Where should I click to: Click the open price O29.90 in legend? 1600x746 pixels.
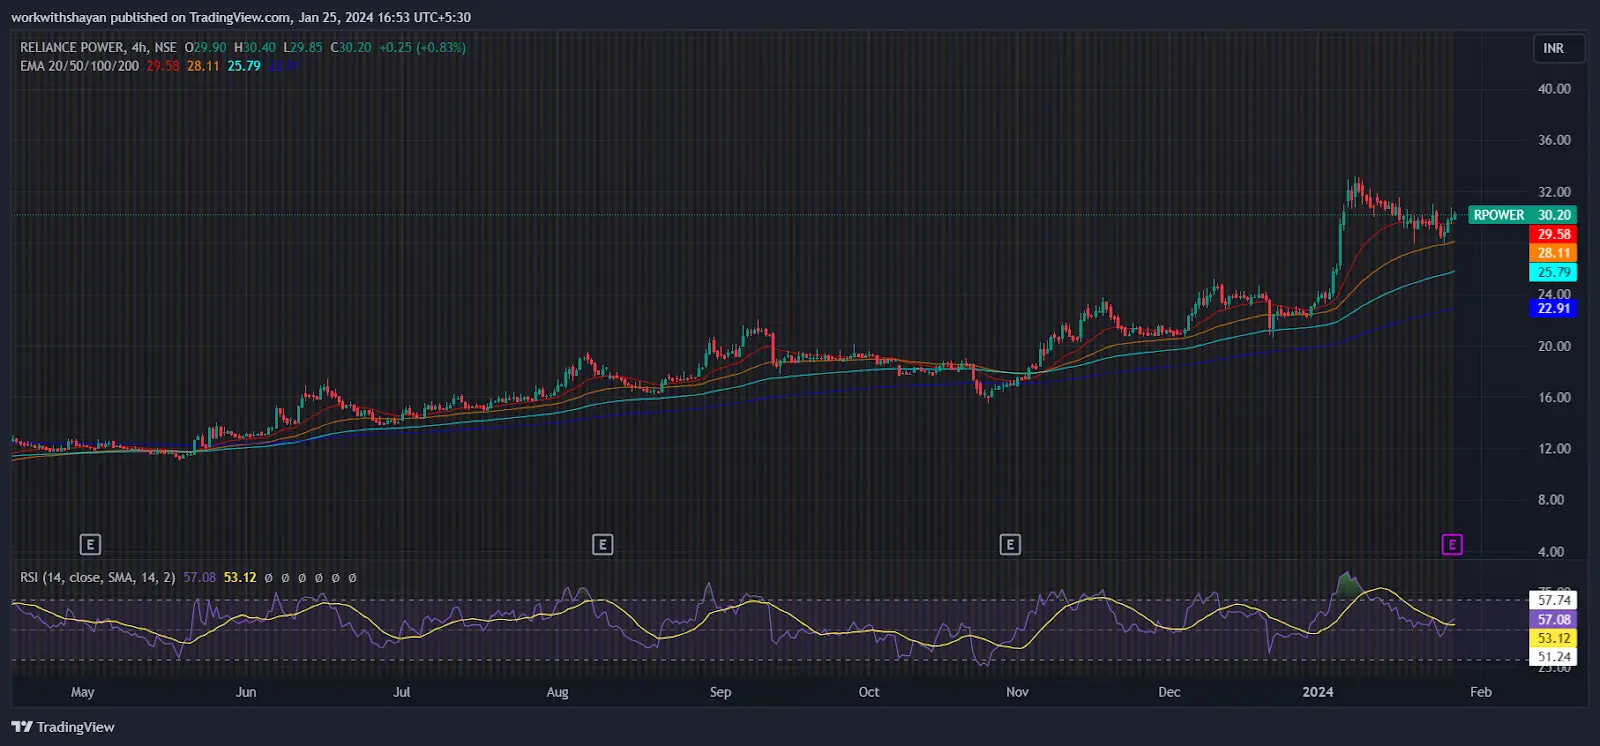point(205,47)
